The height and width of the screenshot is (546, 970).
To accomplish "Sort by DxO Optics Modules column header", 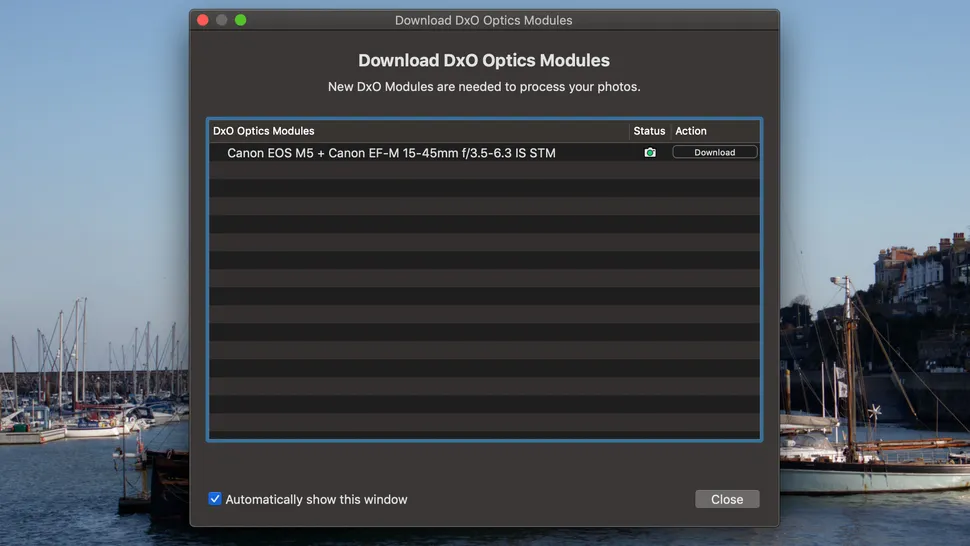I will [264, 131].
